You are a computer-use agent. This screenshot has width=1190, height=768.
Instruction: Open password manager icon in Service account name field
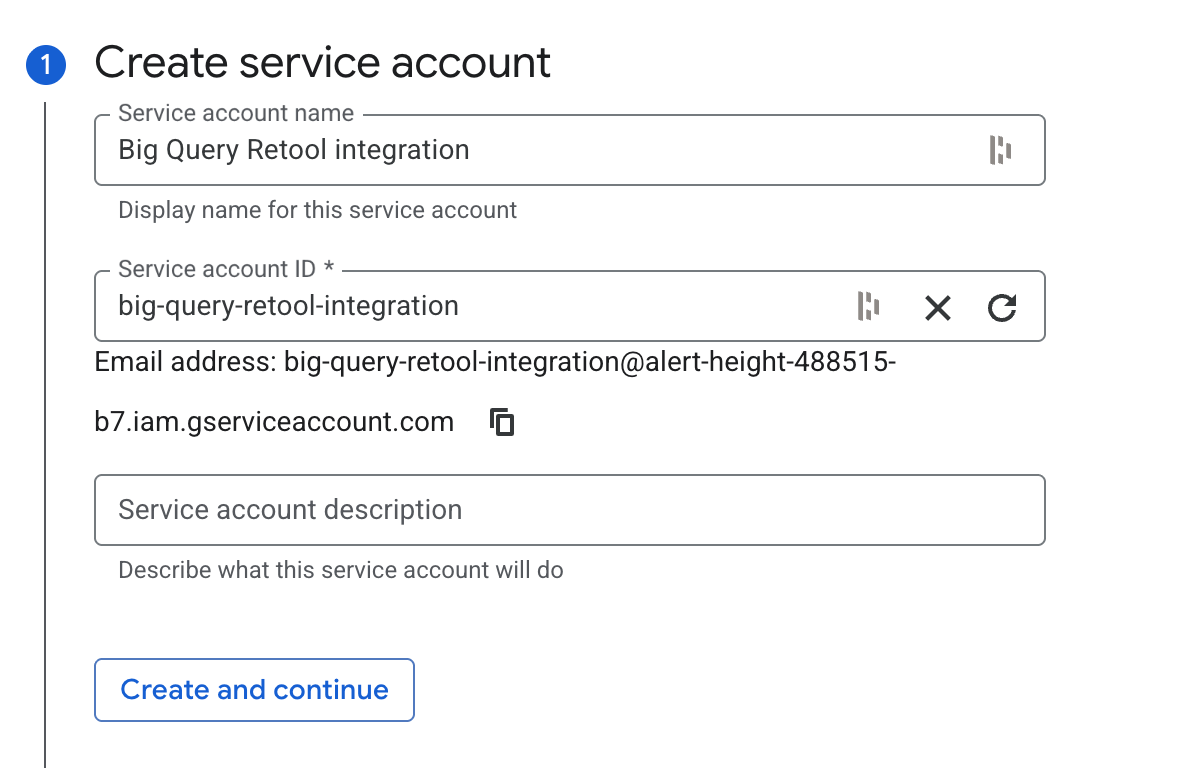(x=1000, y=150)
